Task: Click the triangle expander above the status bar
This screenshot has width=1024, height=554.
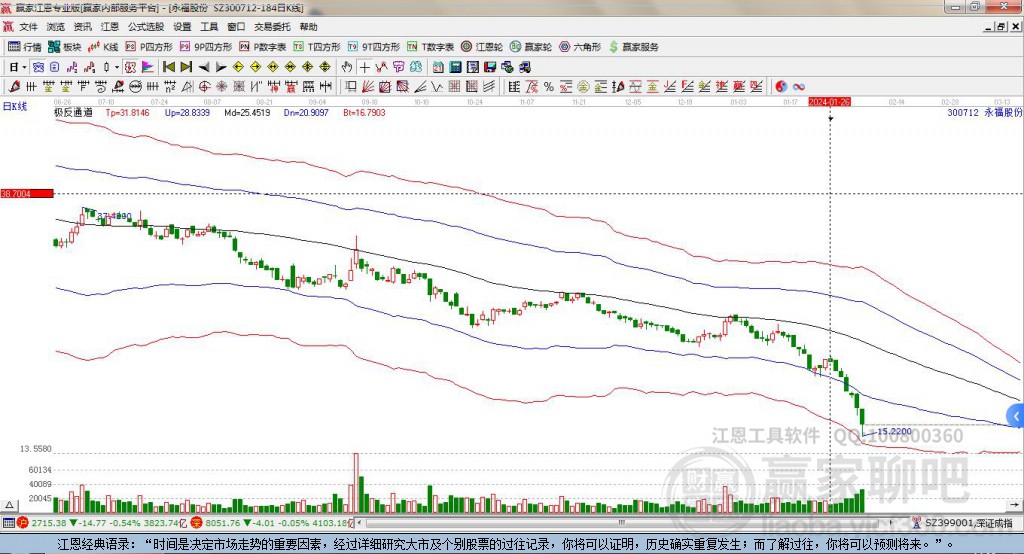Action: click(x=9, y=505)
